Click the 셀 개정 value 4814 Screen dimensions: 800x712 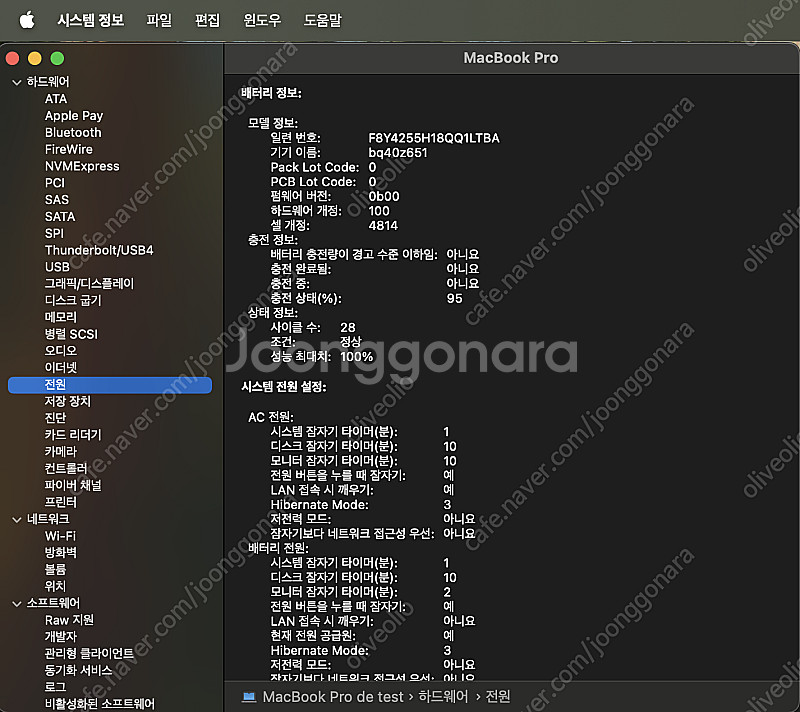point(383,225)
